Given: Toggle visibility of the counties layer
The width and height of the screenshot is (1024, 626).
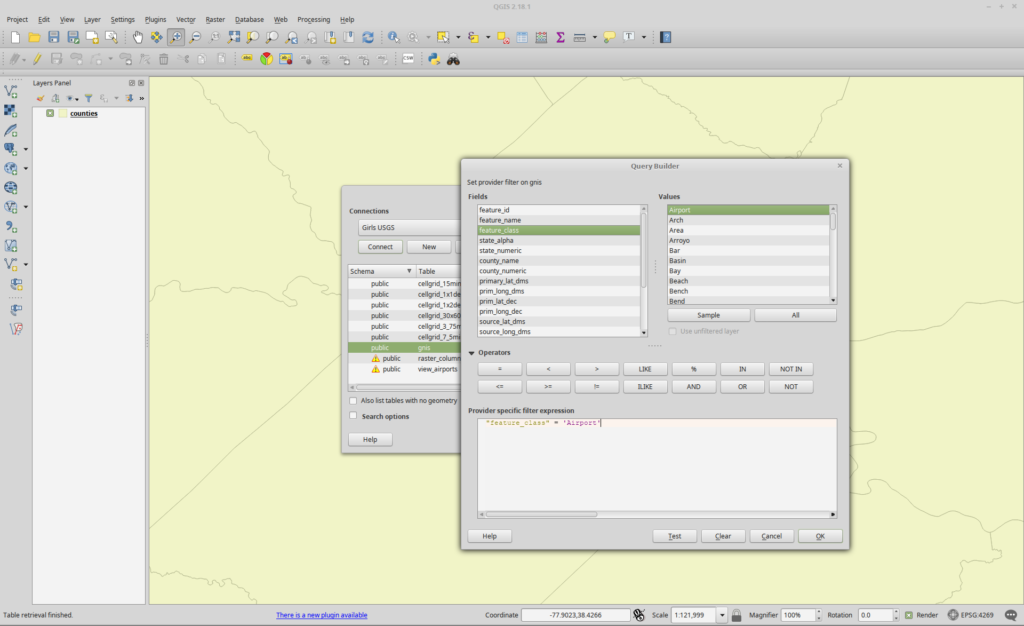Looking at the screenshot, I should [51, 113].
